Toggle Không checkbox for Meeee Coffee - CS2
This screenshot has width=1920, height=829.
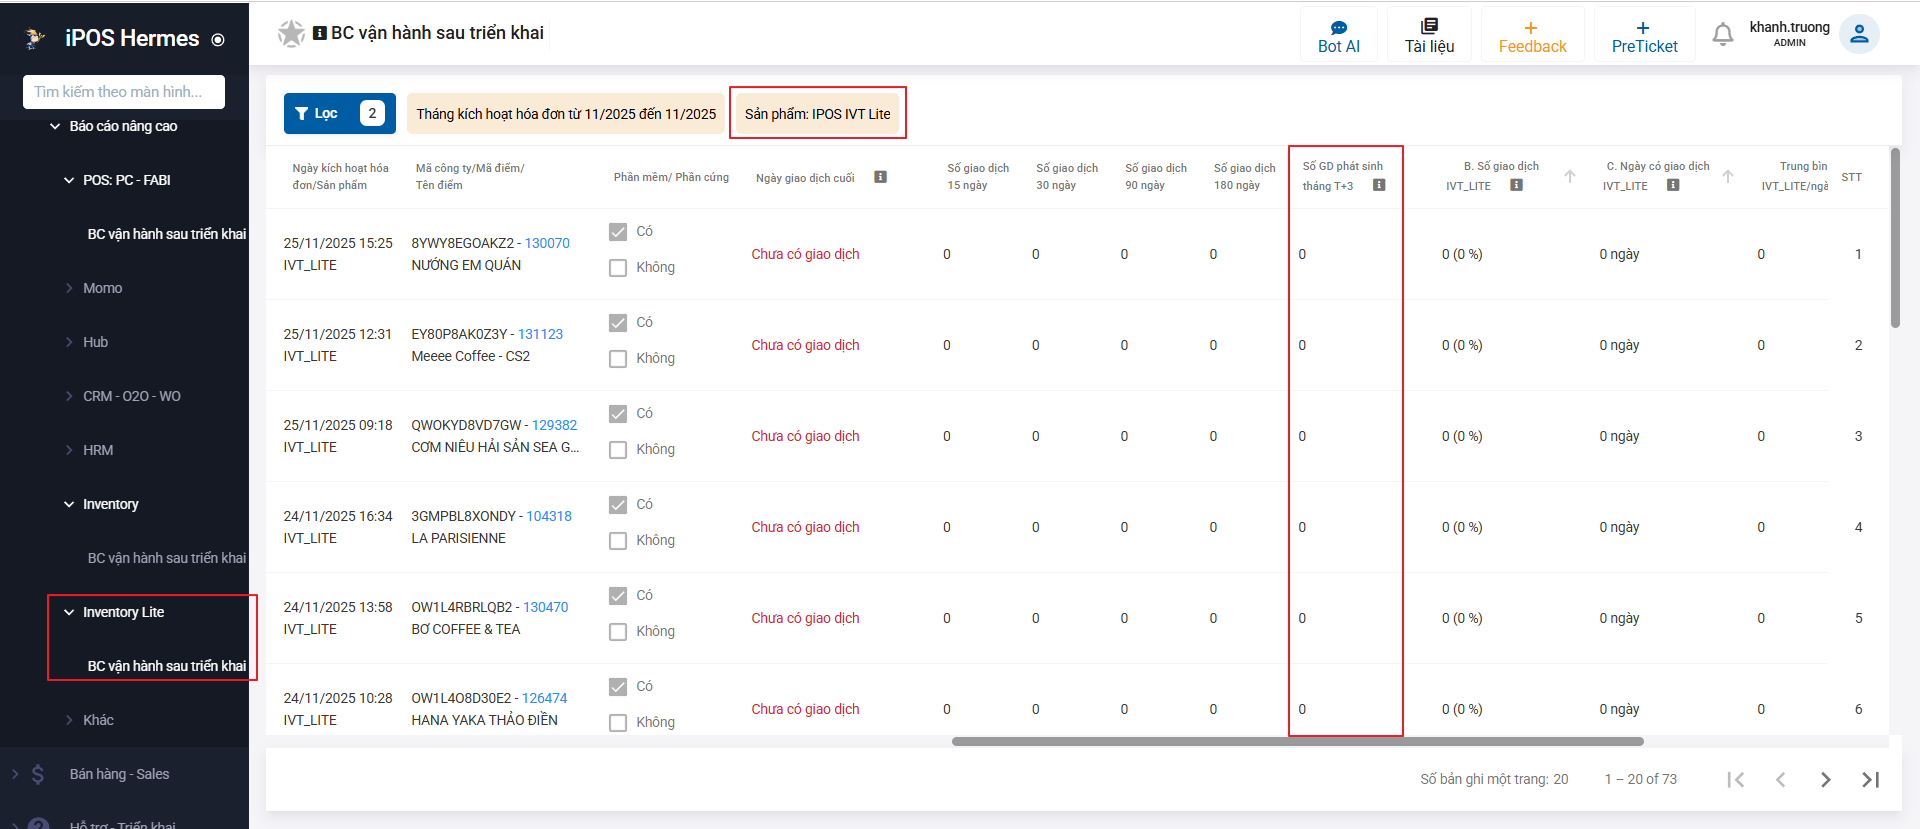click(618, 359)
